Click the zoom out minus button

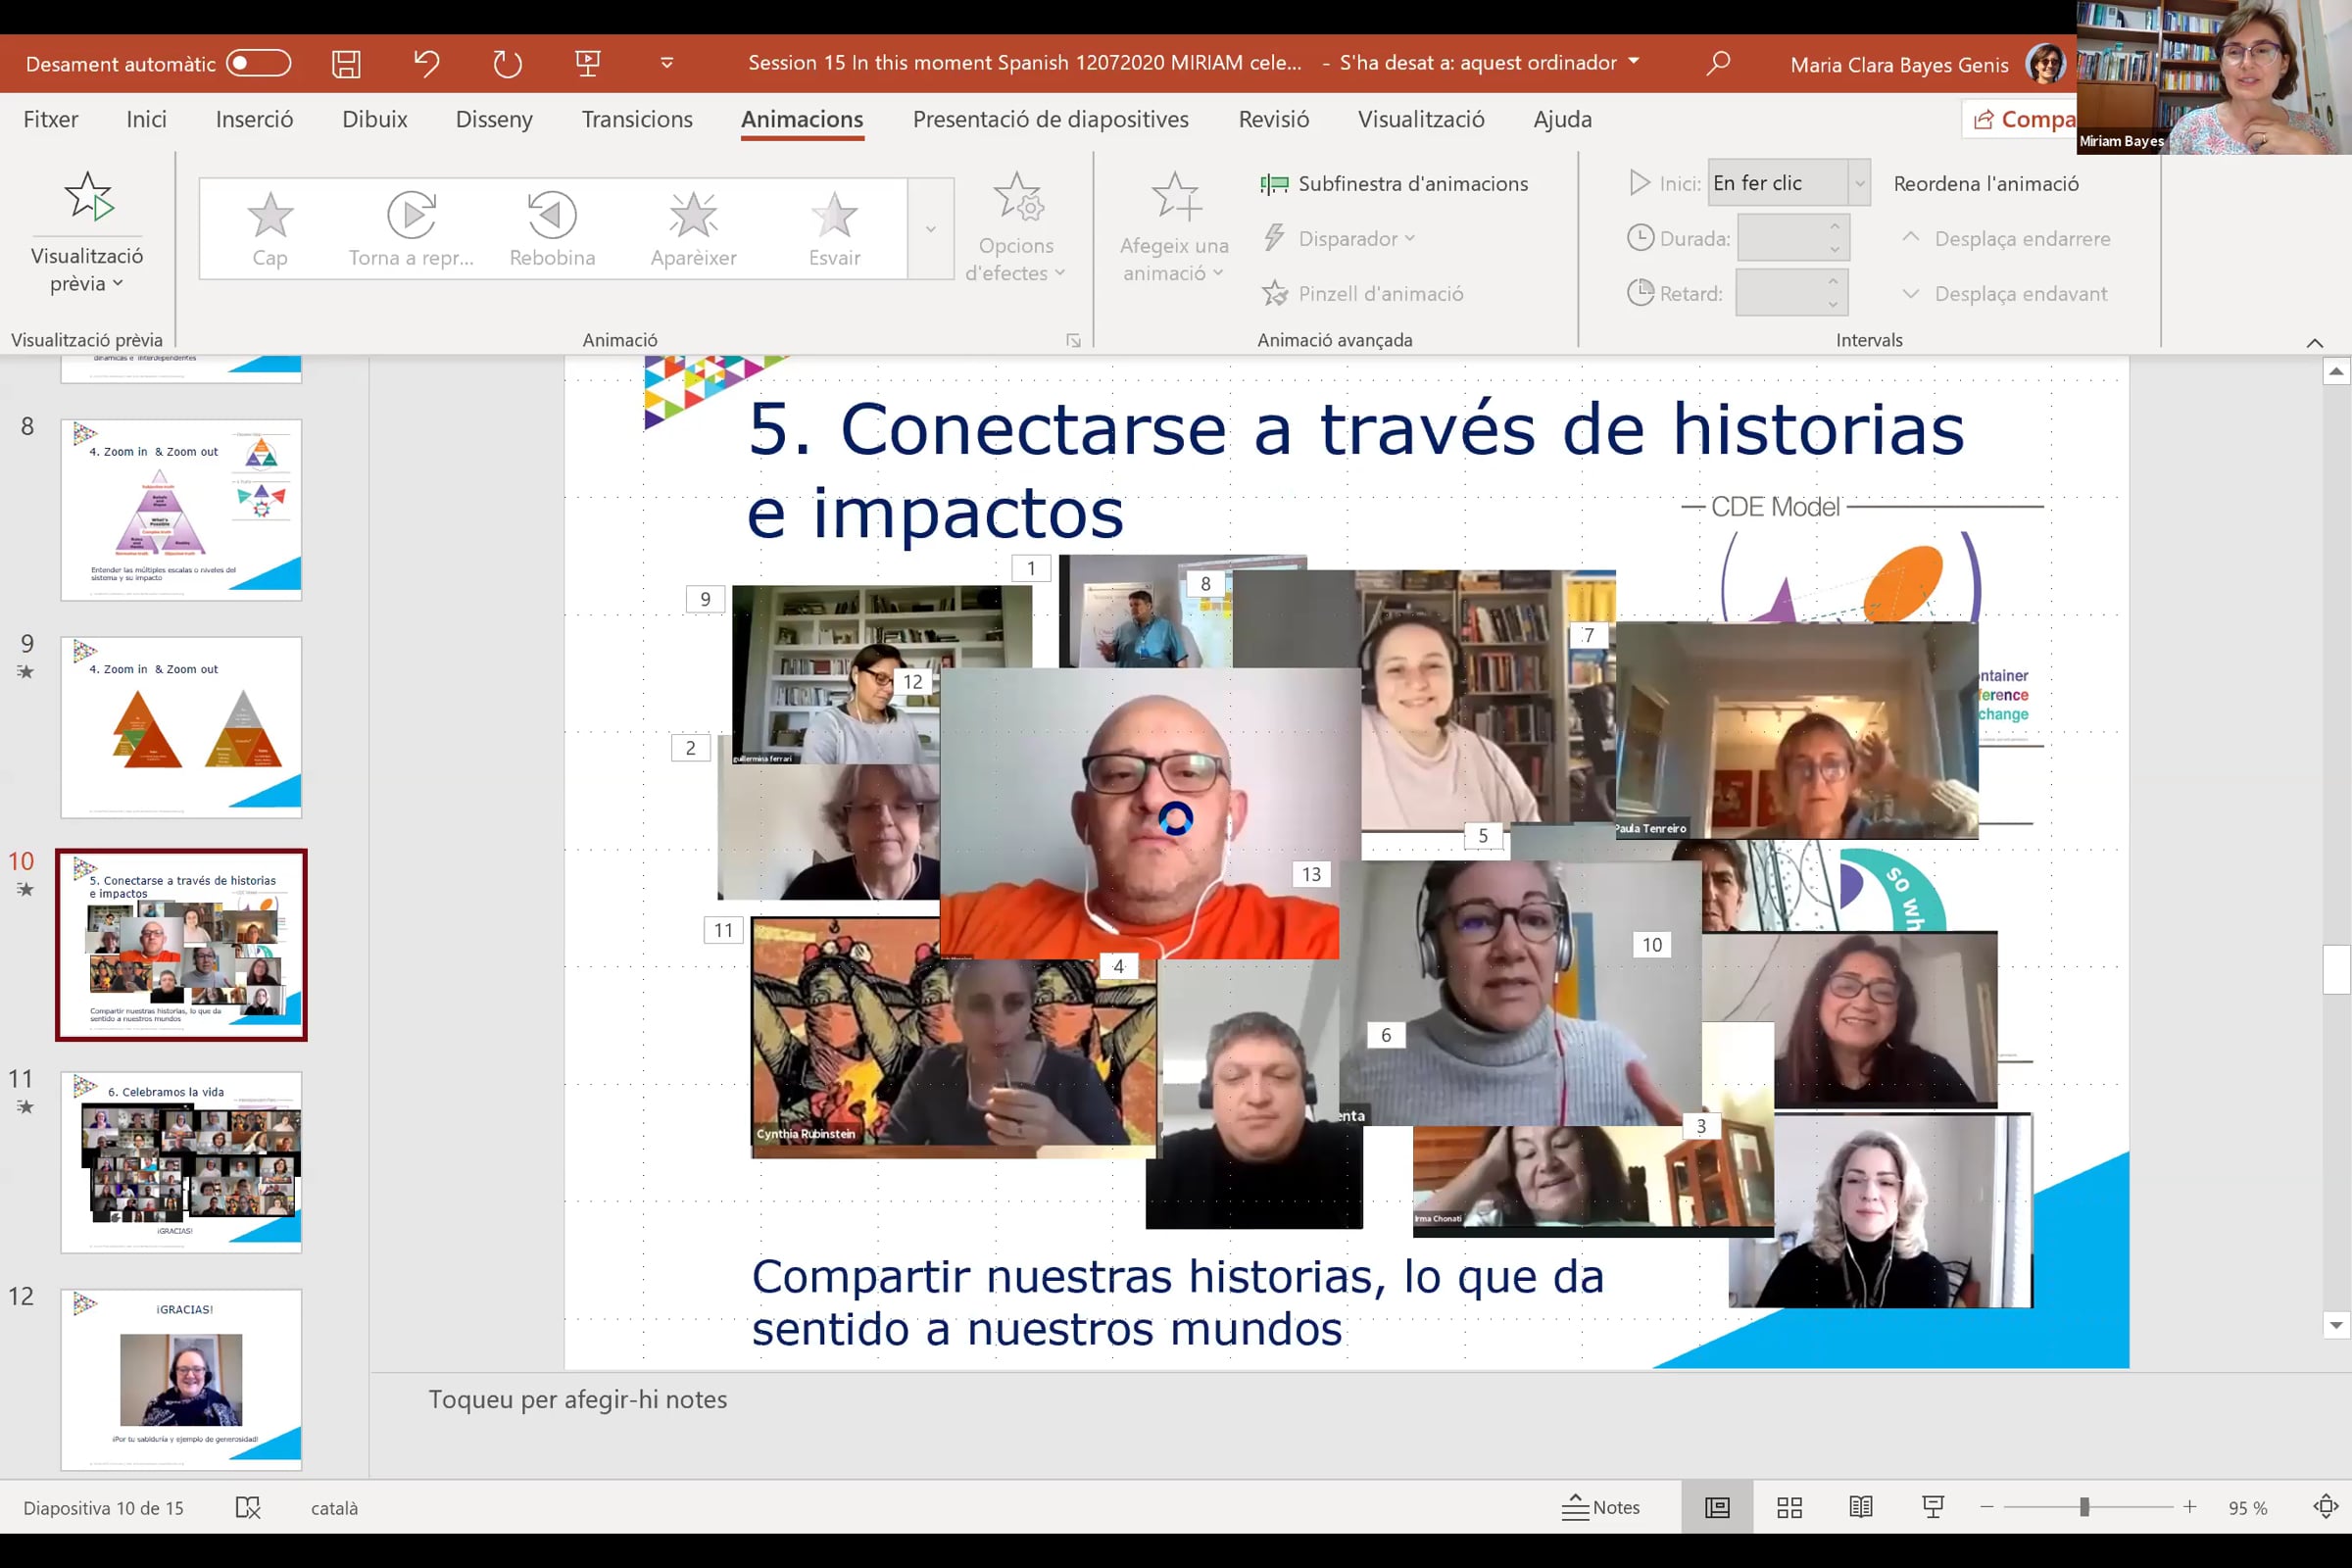click(1987, 1507)
